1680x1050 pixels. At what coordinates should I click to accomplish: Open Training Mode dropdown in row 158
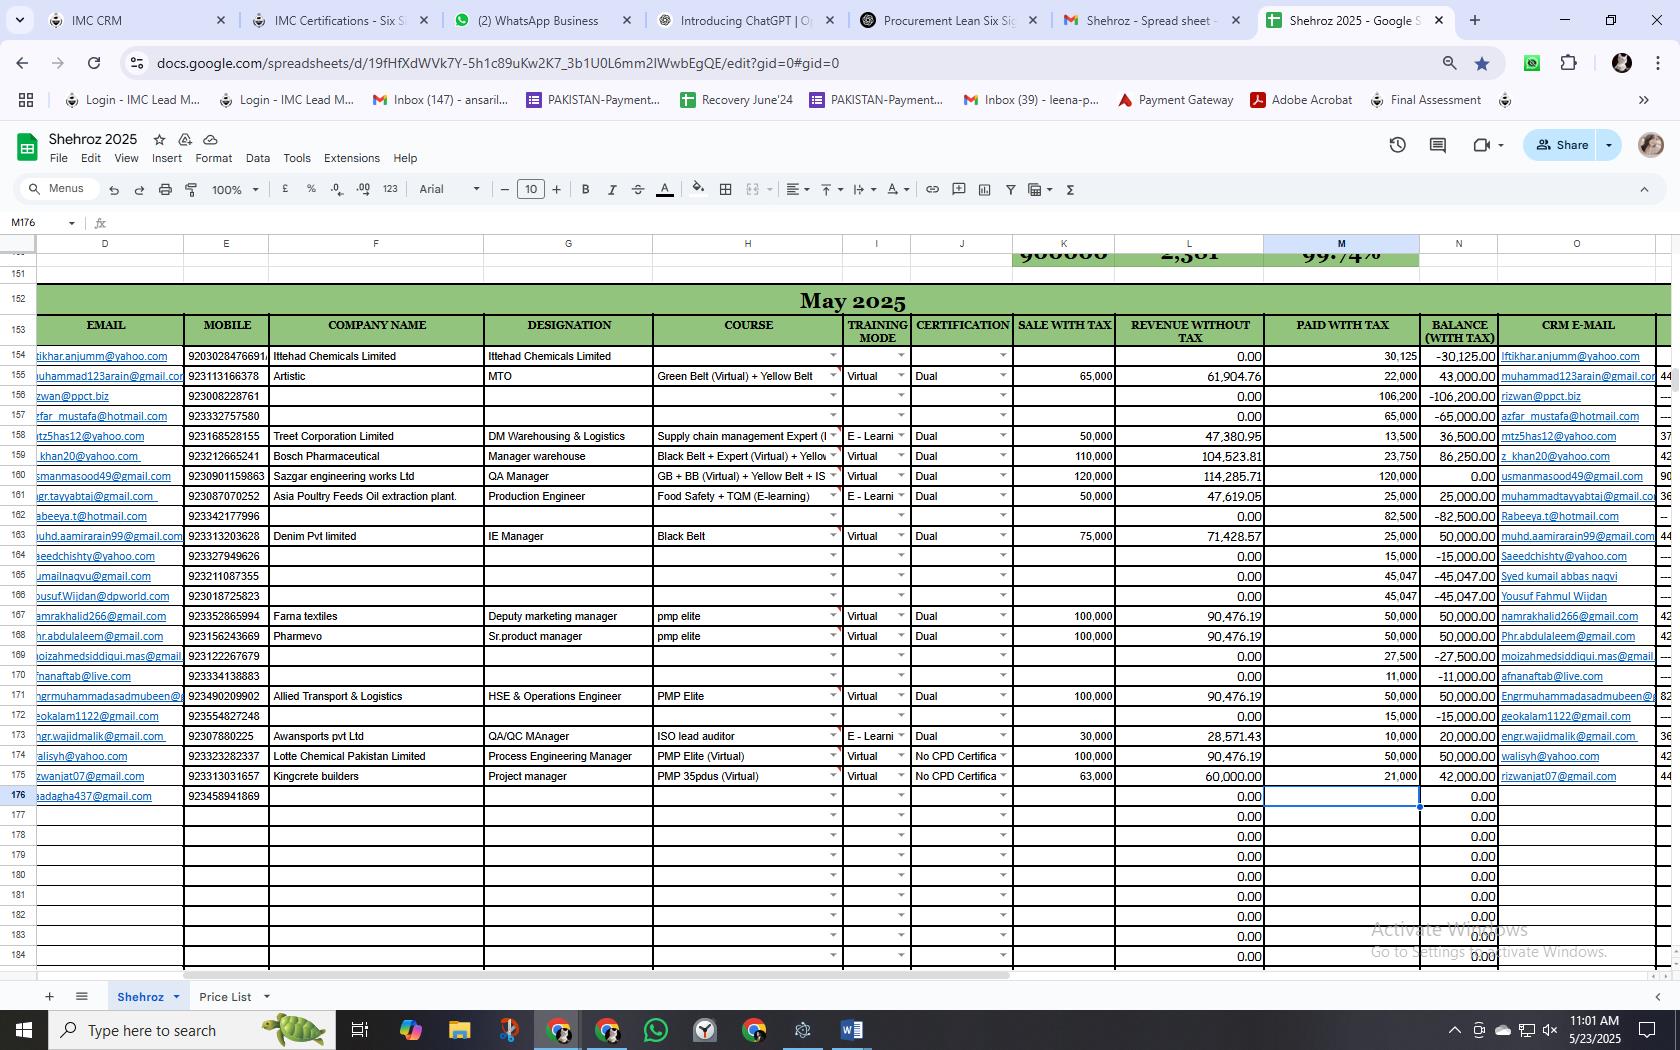[901, 436]
